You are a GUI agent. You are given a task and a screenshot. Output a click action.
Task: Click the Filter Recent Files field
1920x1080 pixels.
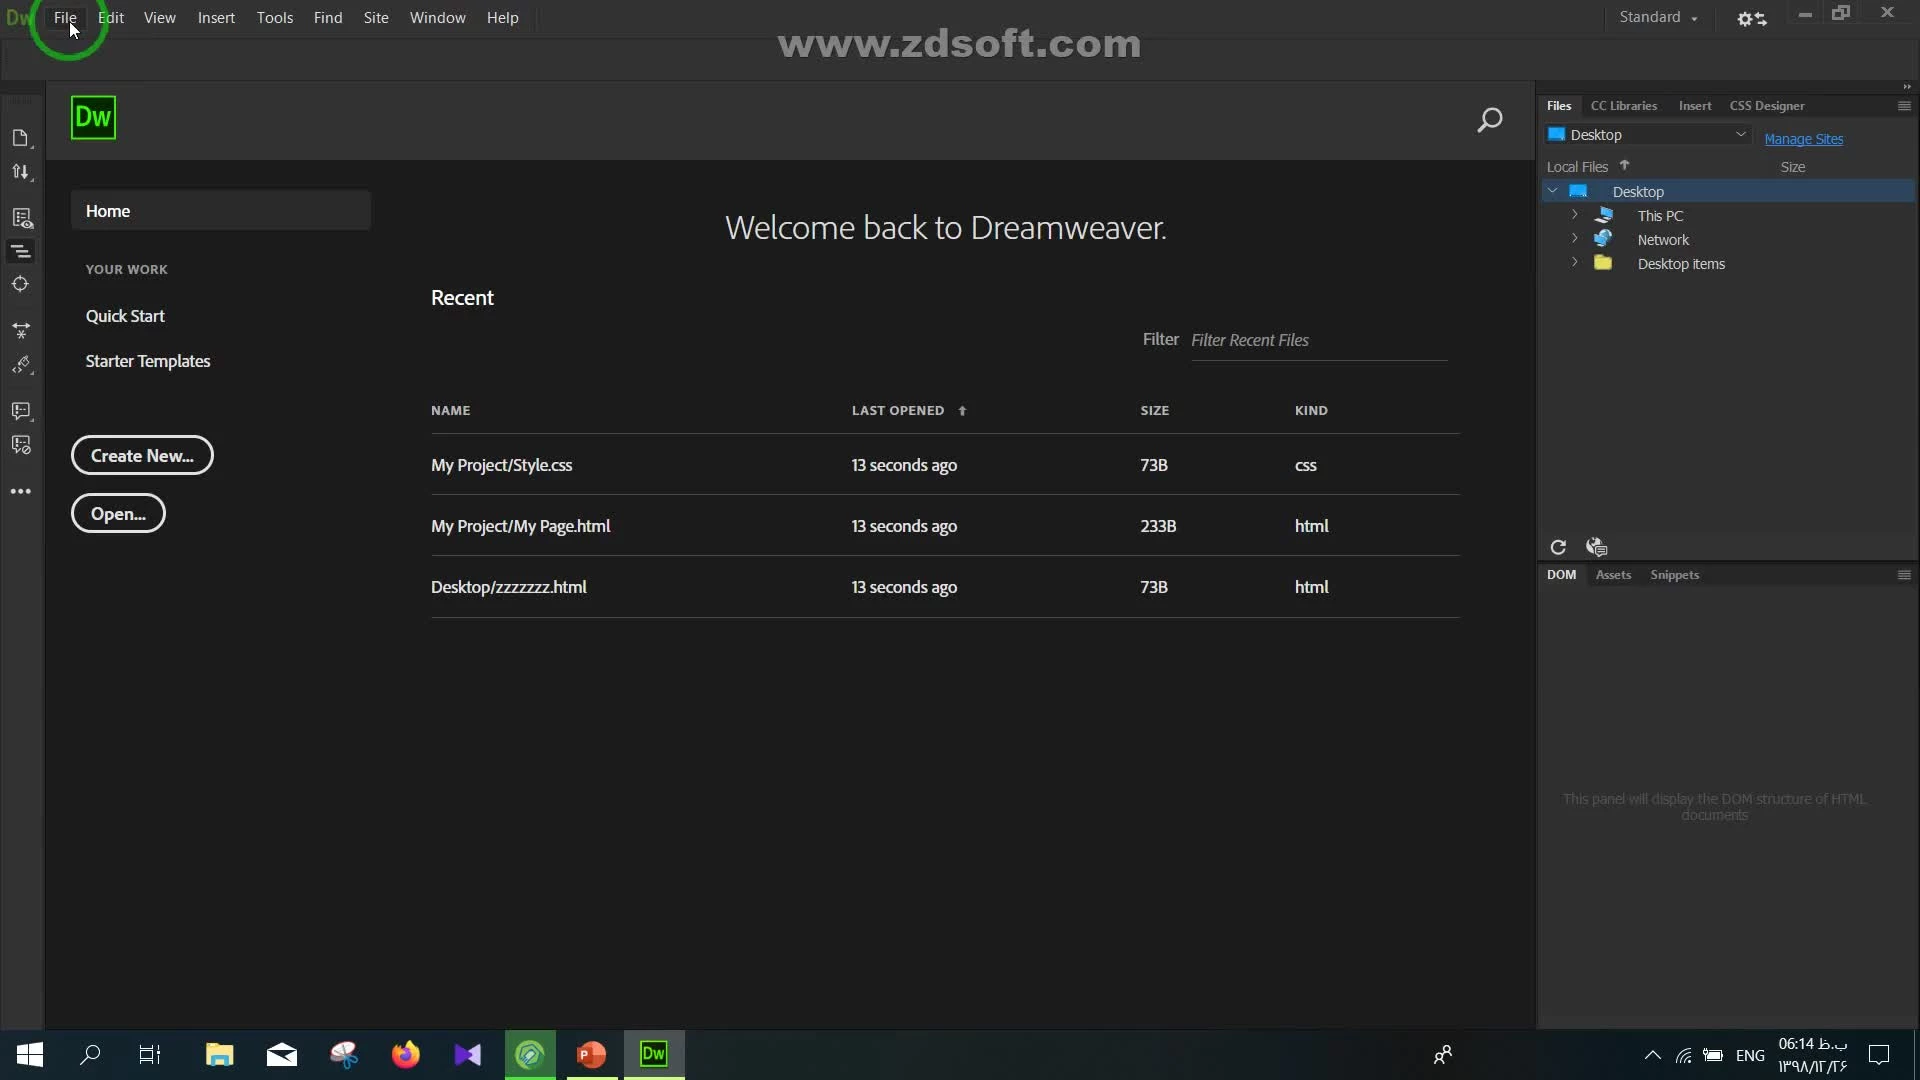pos(1318,340)
